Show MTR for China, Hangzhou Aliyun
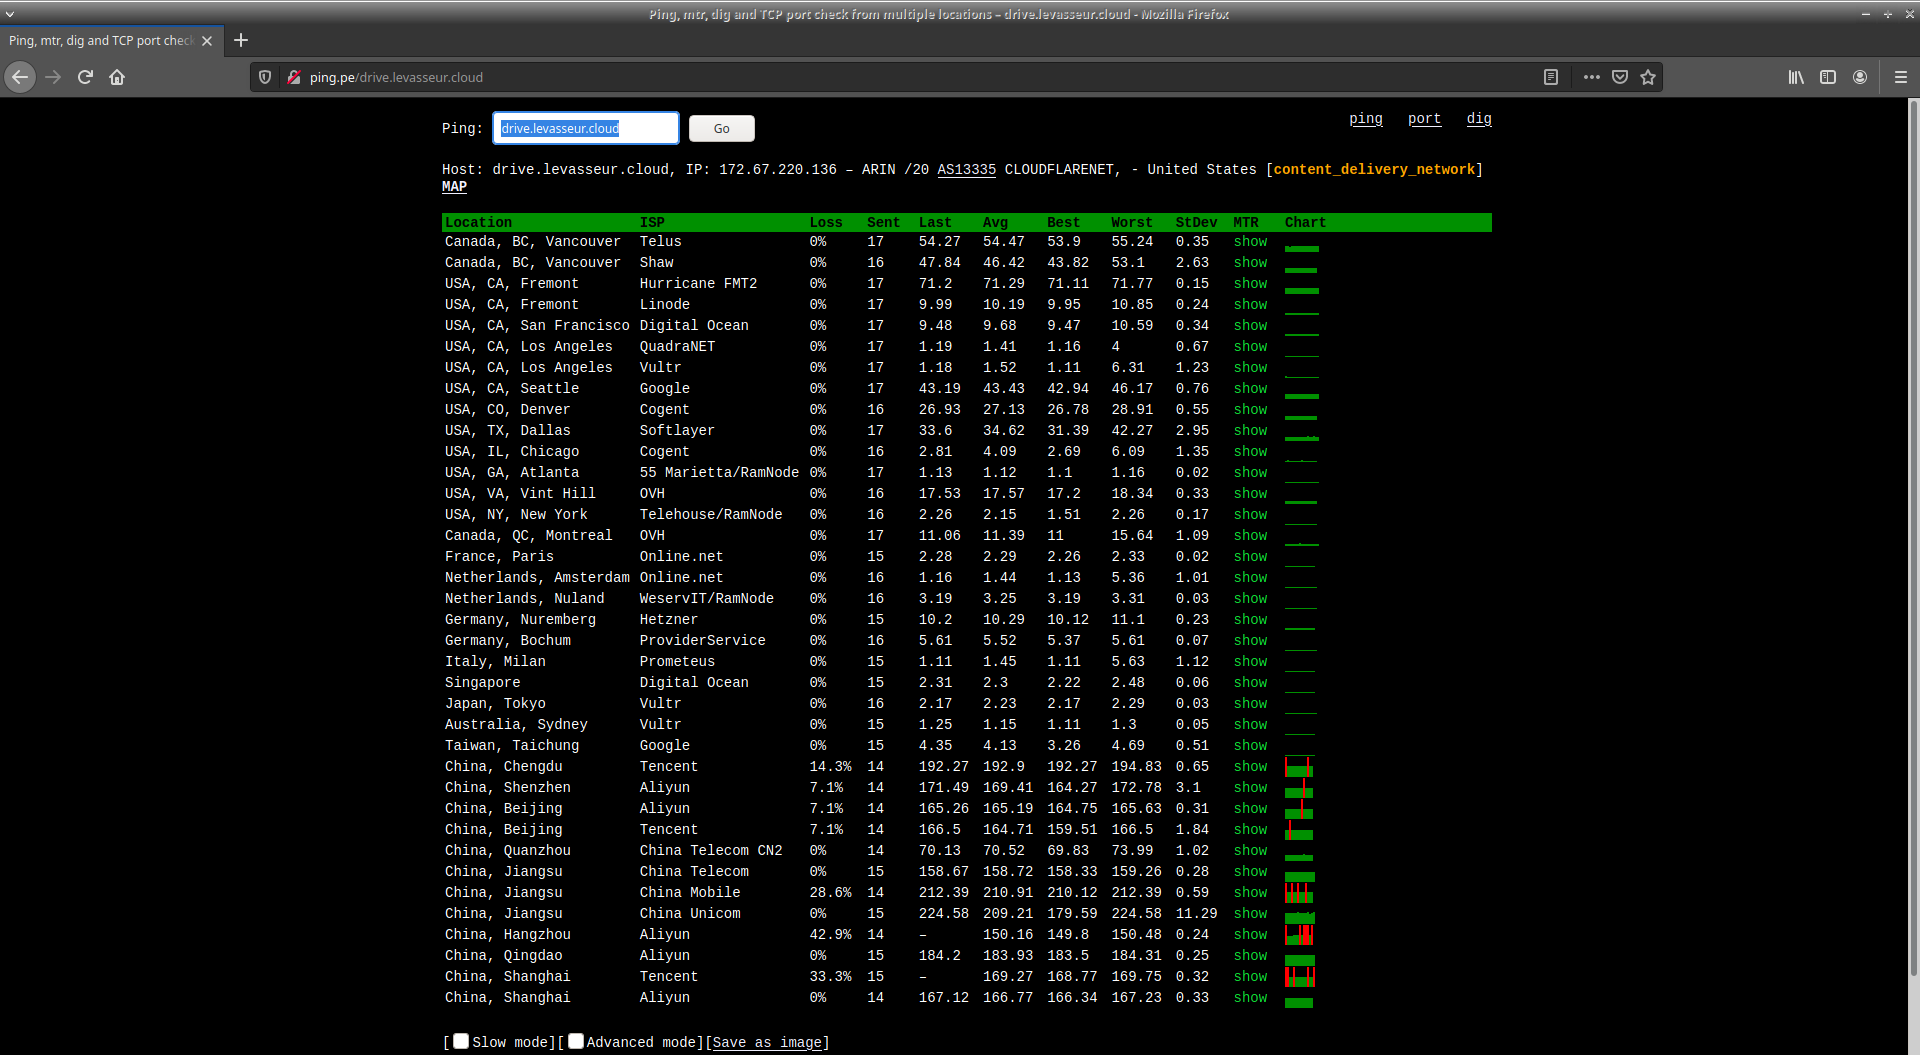Image resolution: width=1920 pixels, height=1055 pixels. pos(1250,935)
